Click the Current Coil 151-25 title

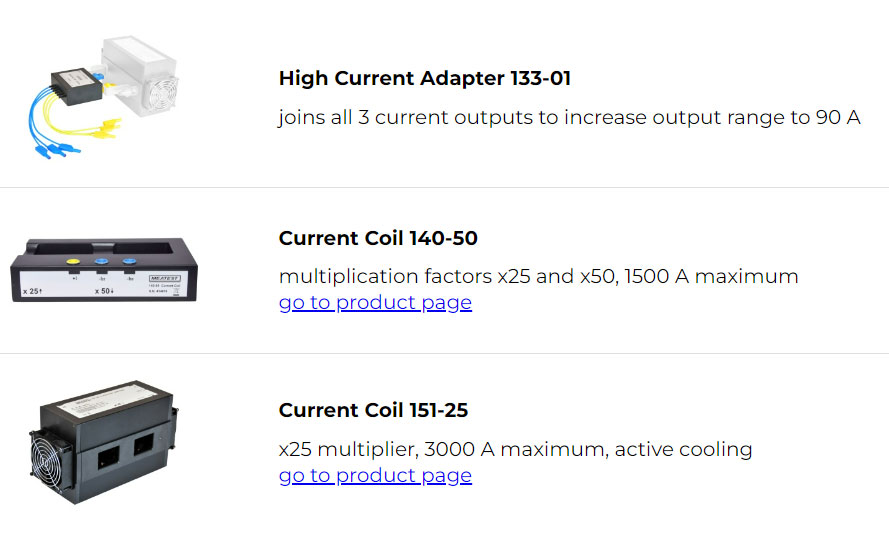click(373, 410)
